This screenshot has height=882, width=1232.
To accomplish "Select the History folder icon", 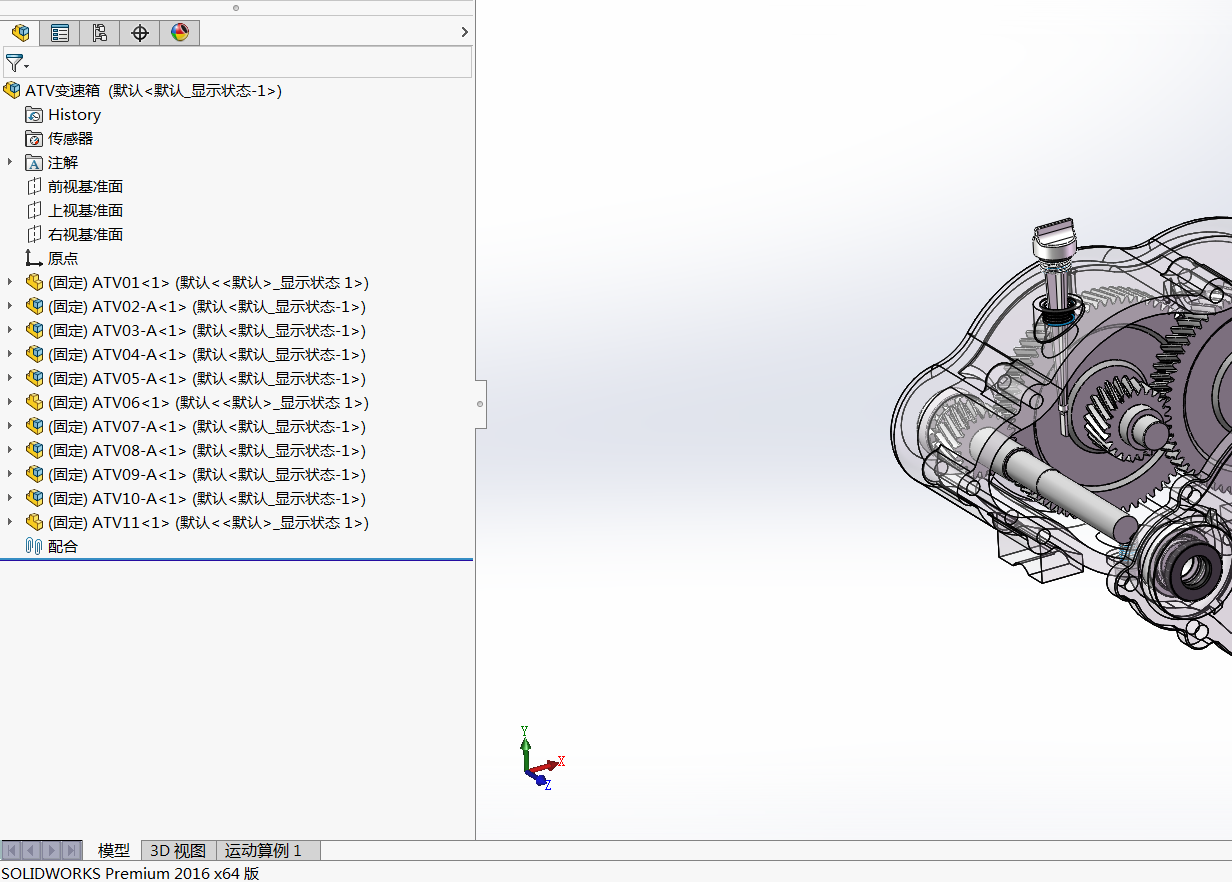I will click(x=34, y=115).
